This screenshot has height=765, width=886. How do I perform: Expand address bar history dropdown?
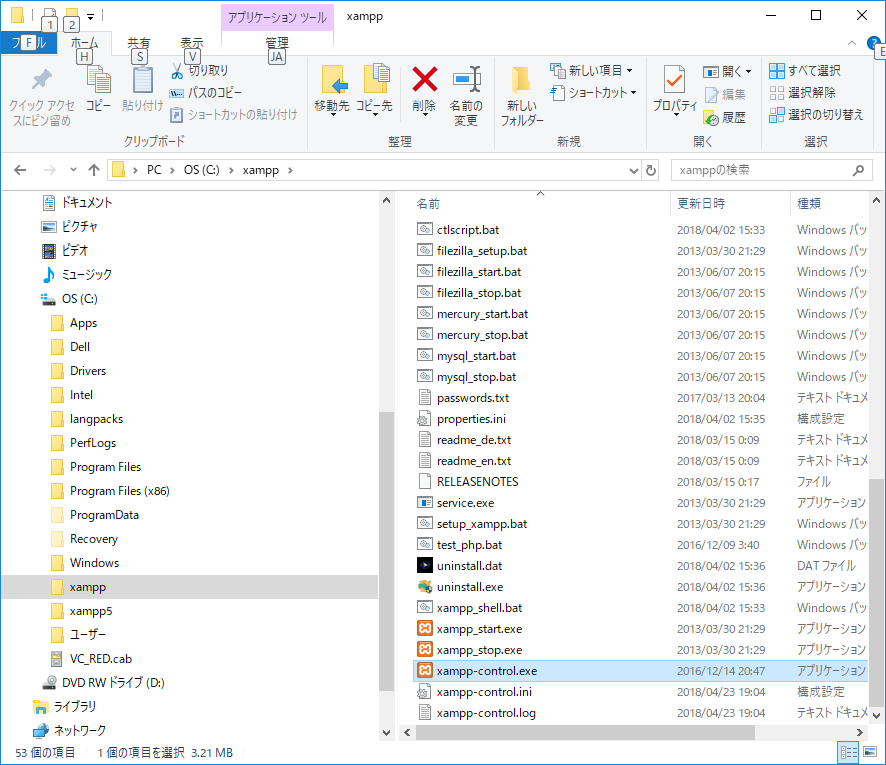click(634, 170)
